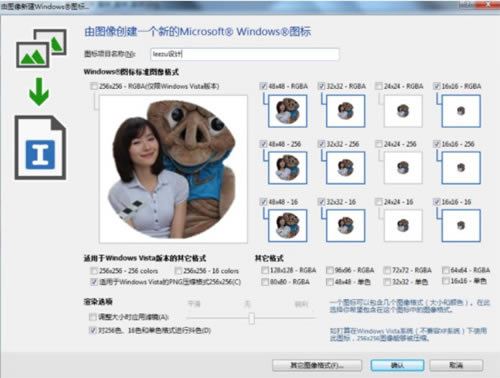500x378 pixels.
Task: Check the 72x72 RGBA format option
Action: (387, 270)
